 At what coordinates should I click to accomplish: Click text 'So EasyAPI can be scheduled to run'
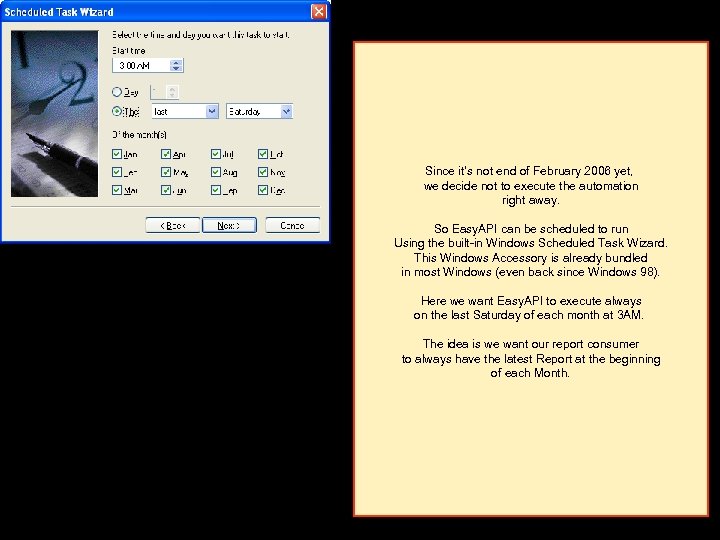coord(531,229)
